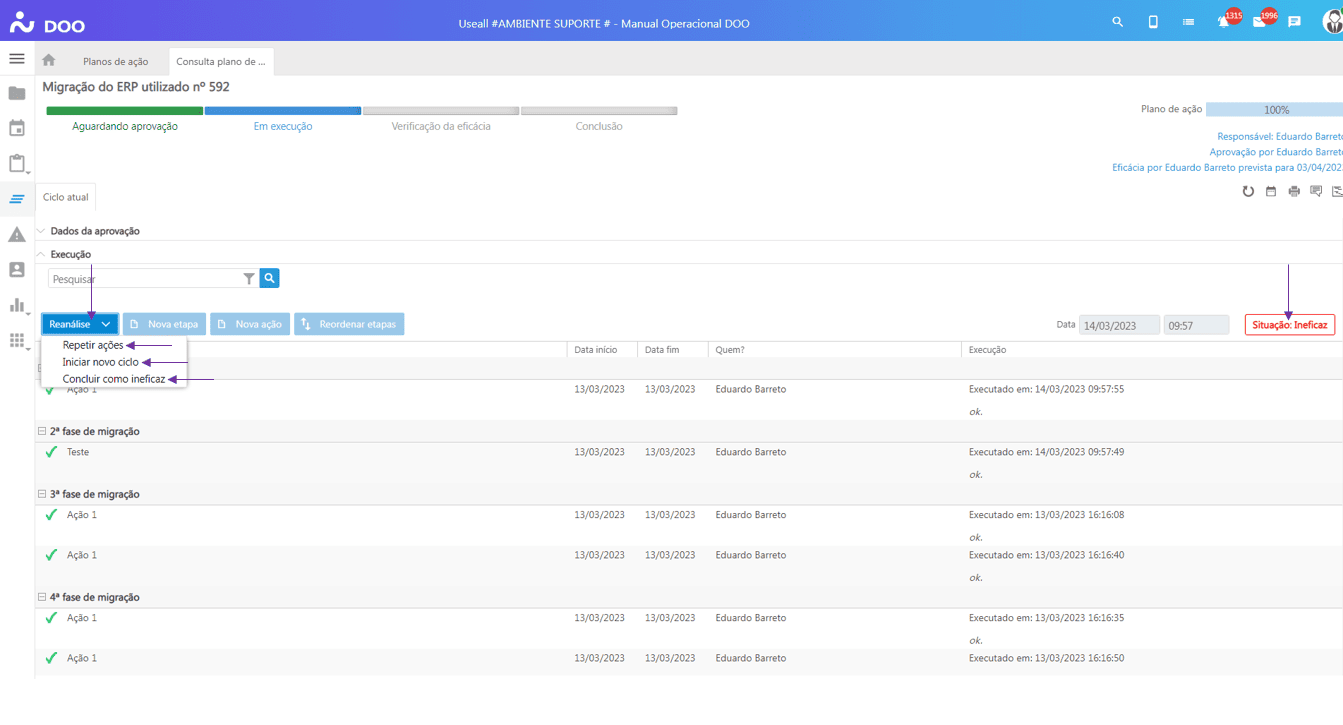Select Repetir ações from the menu
The height and width of the screenshot is (725, 1343).
coord(93,345)
